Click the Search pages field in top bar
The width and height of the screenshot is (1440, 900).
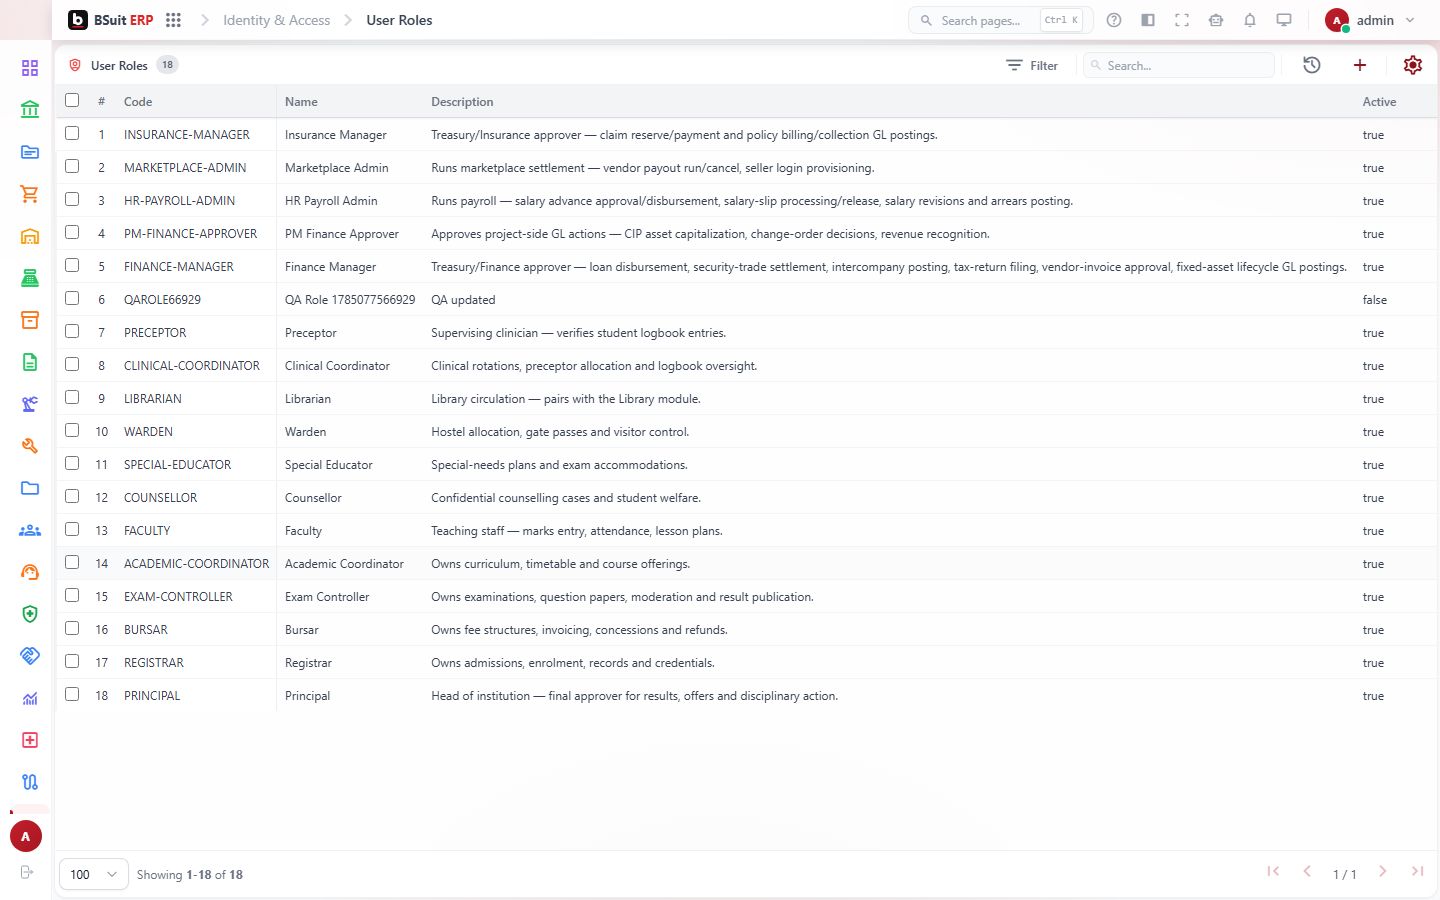tap(1000, 20)
